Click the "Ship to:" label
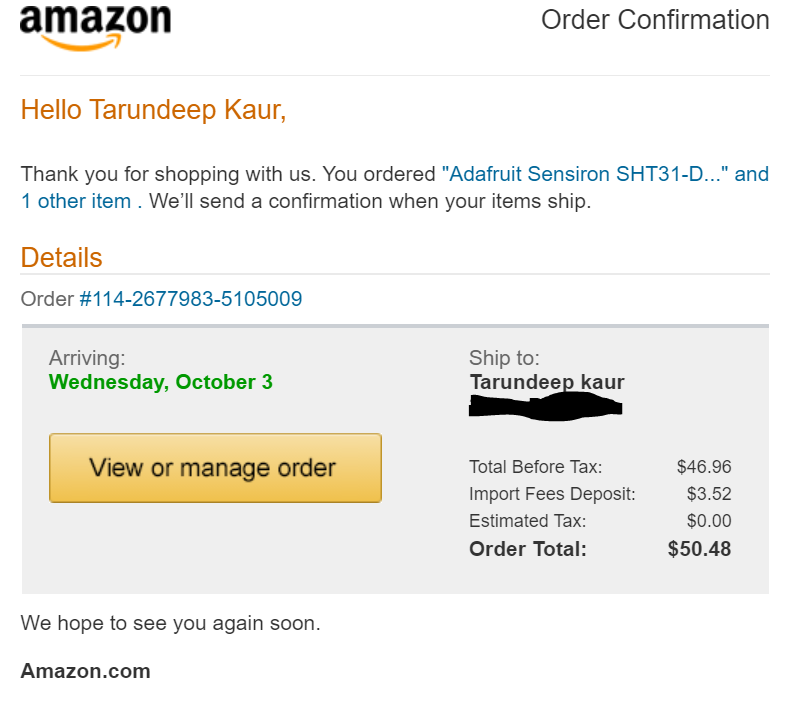Image resolution: width=793 pixels, height=703 pixels. [x=503, y=358]
